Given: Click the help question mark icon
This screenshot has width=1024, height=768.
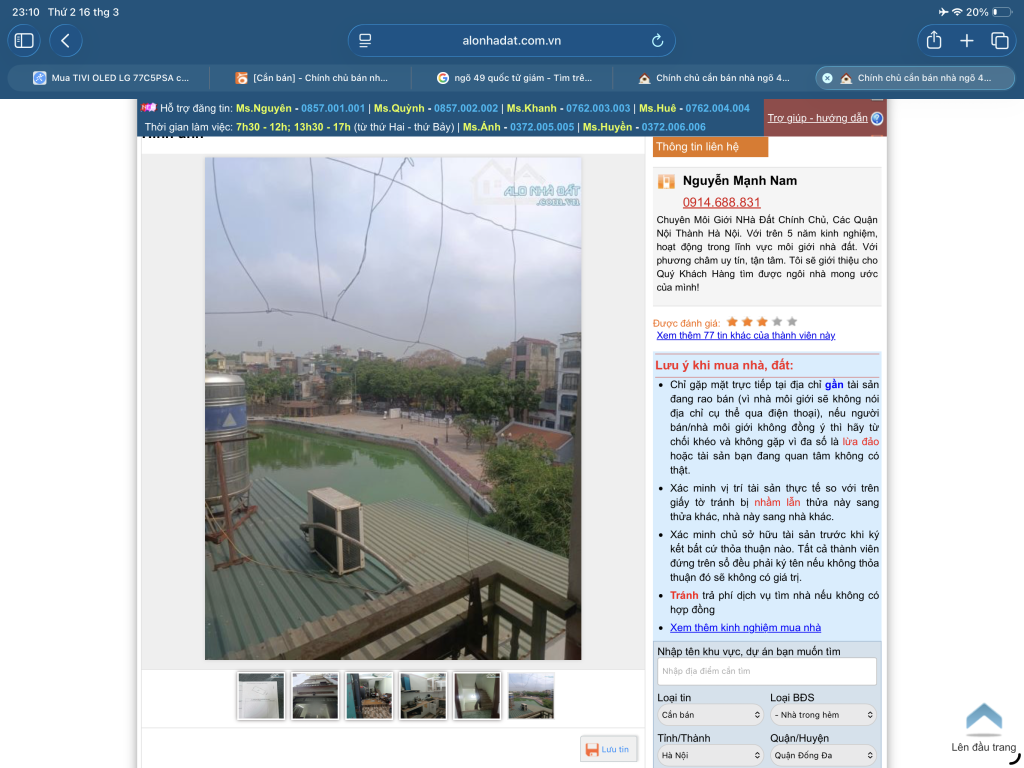Looking at the screenshot, I should [877, 118].
